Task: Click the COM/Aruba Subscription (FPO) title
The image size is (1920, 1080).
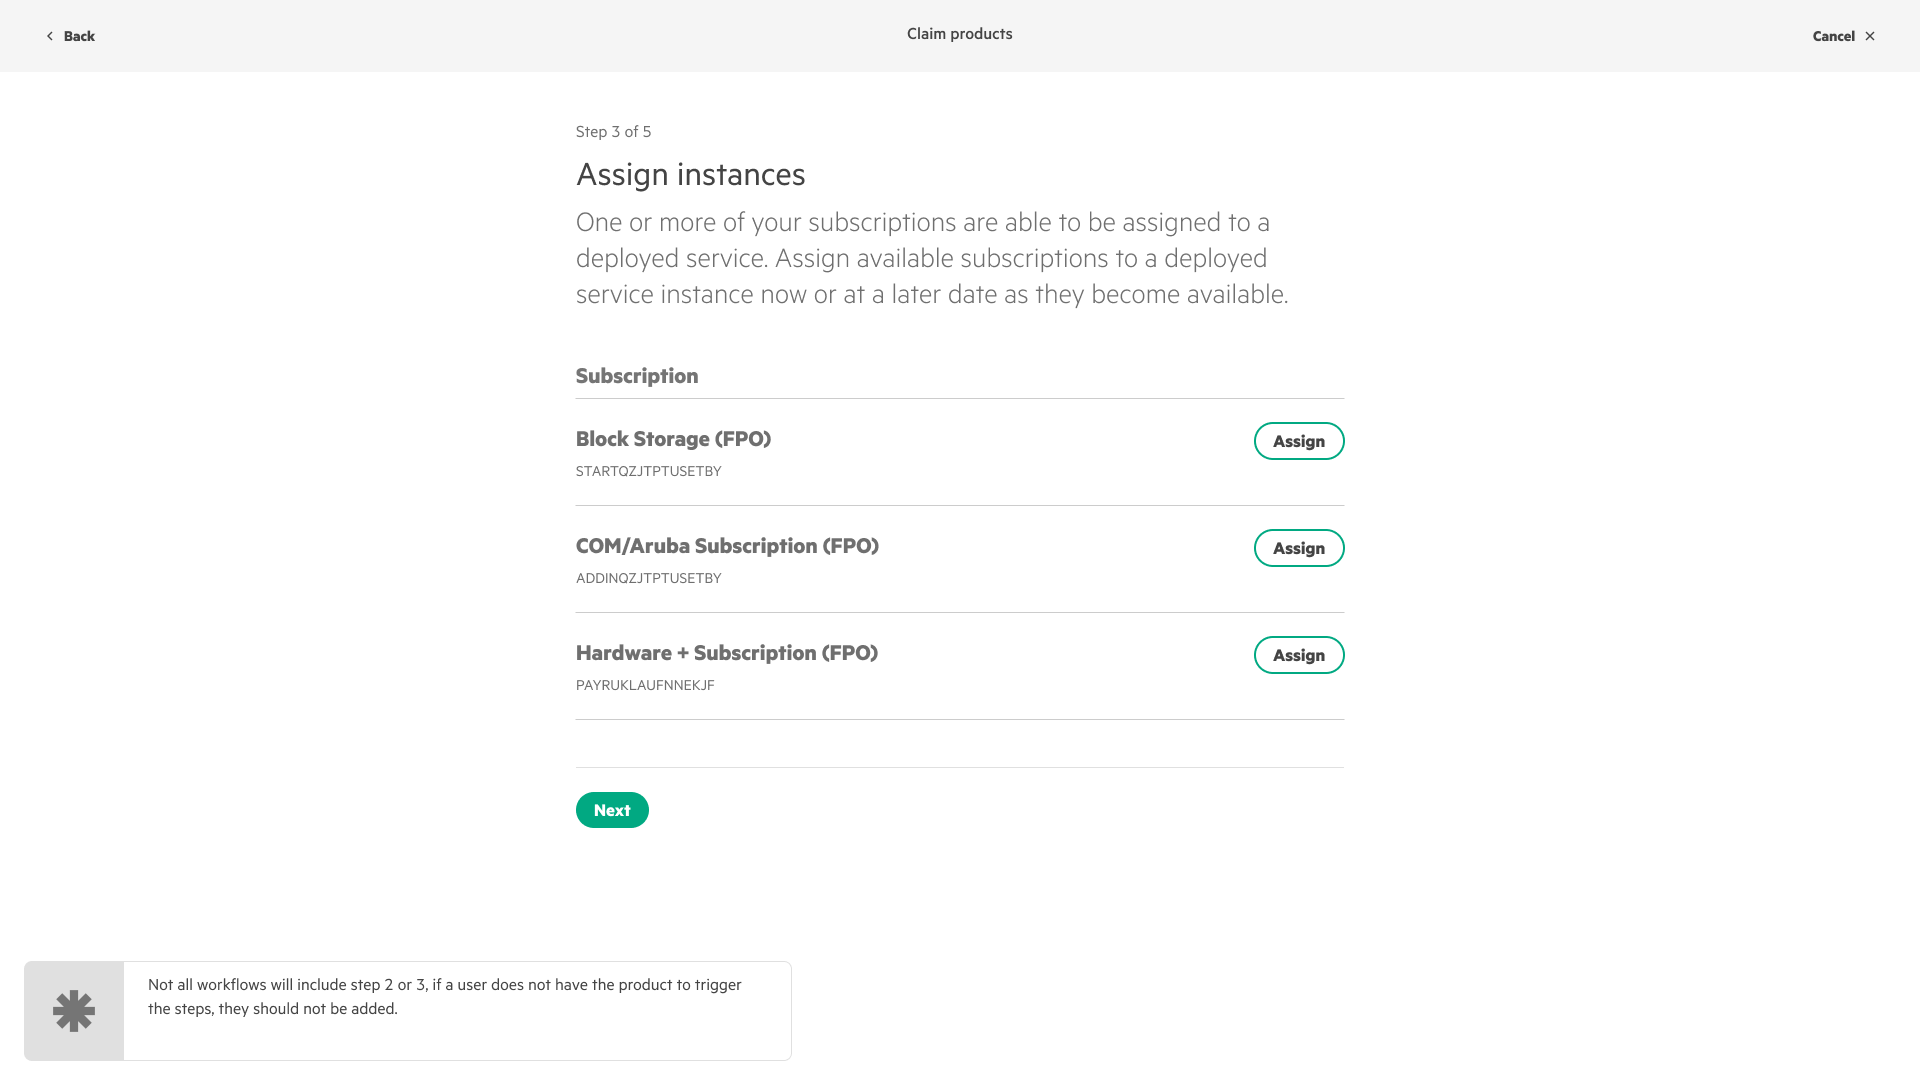Action: 727,546
